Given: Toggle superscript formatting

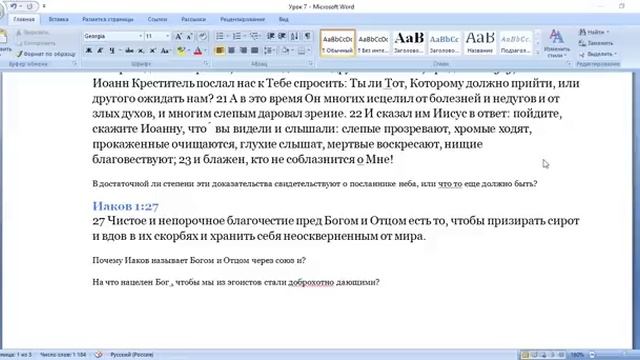Looking at the screenshot, I should point(152,51).
